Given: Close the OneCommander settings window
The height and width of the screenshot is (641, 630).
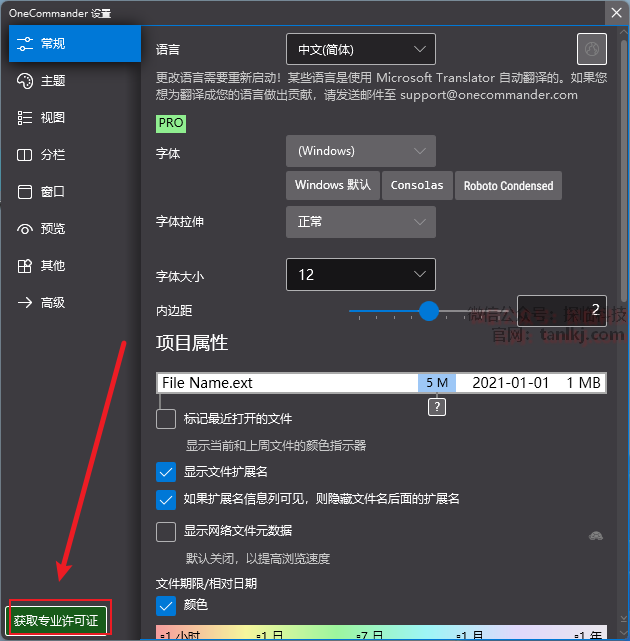Looking at the screenshot, I should [617, 13].
